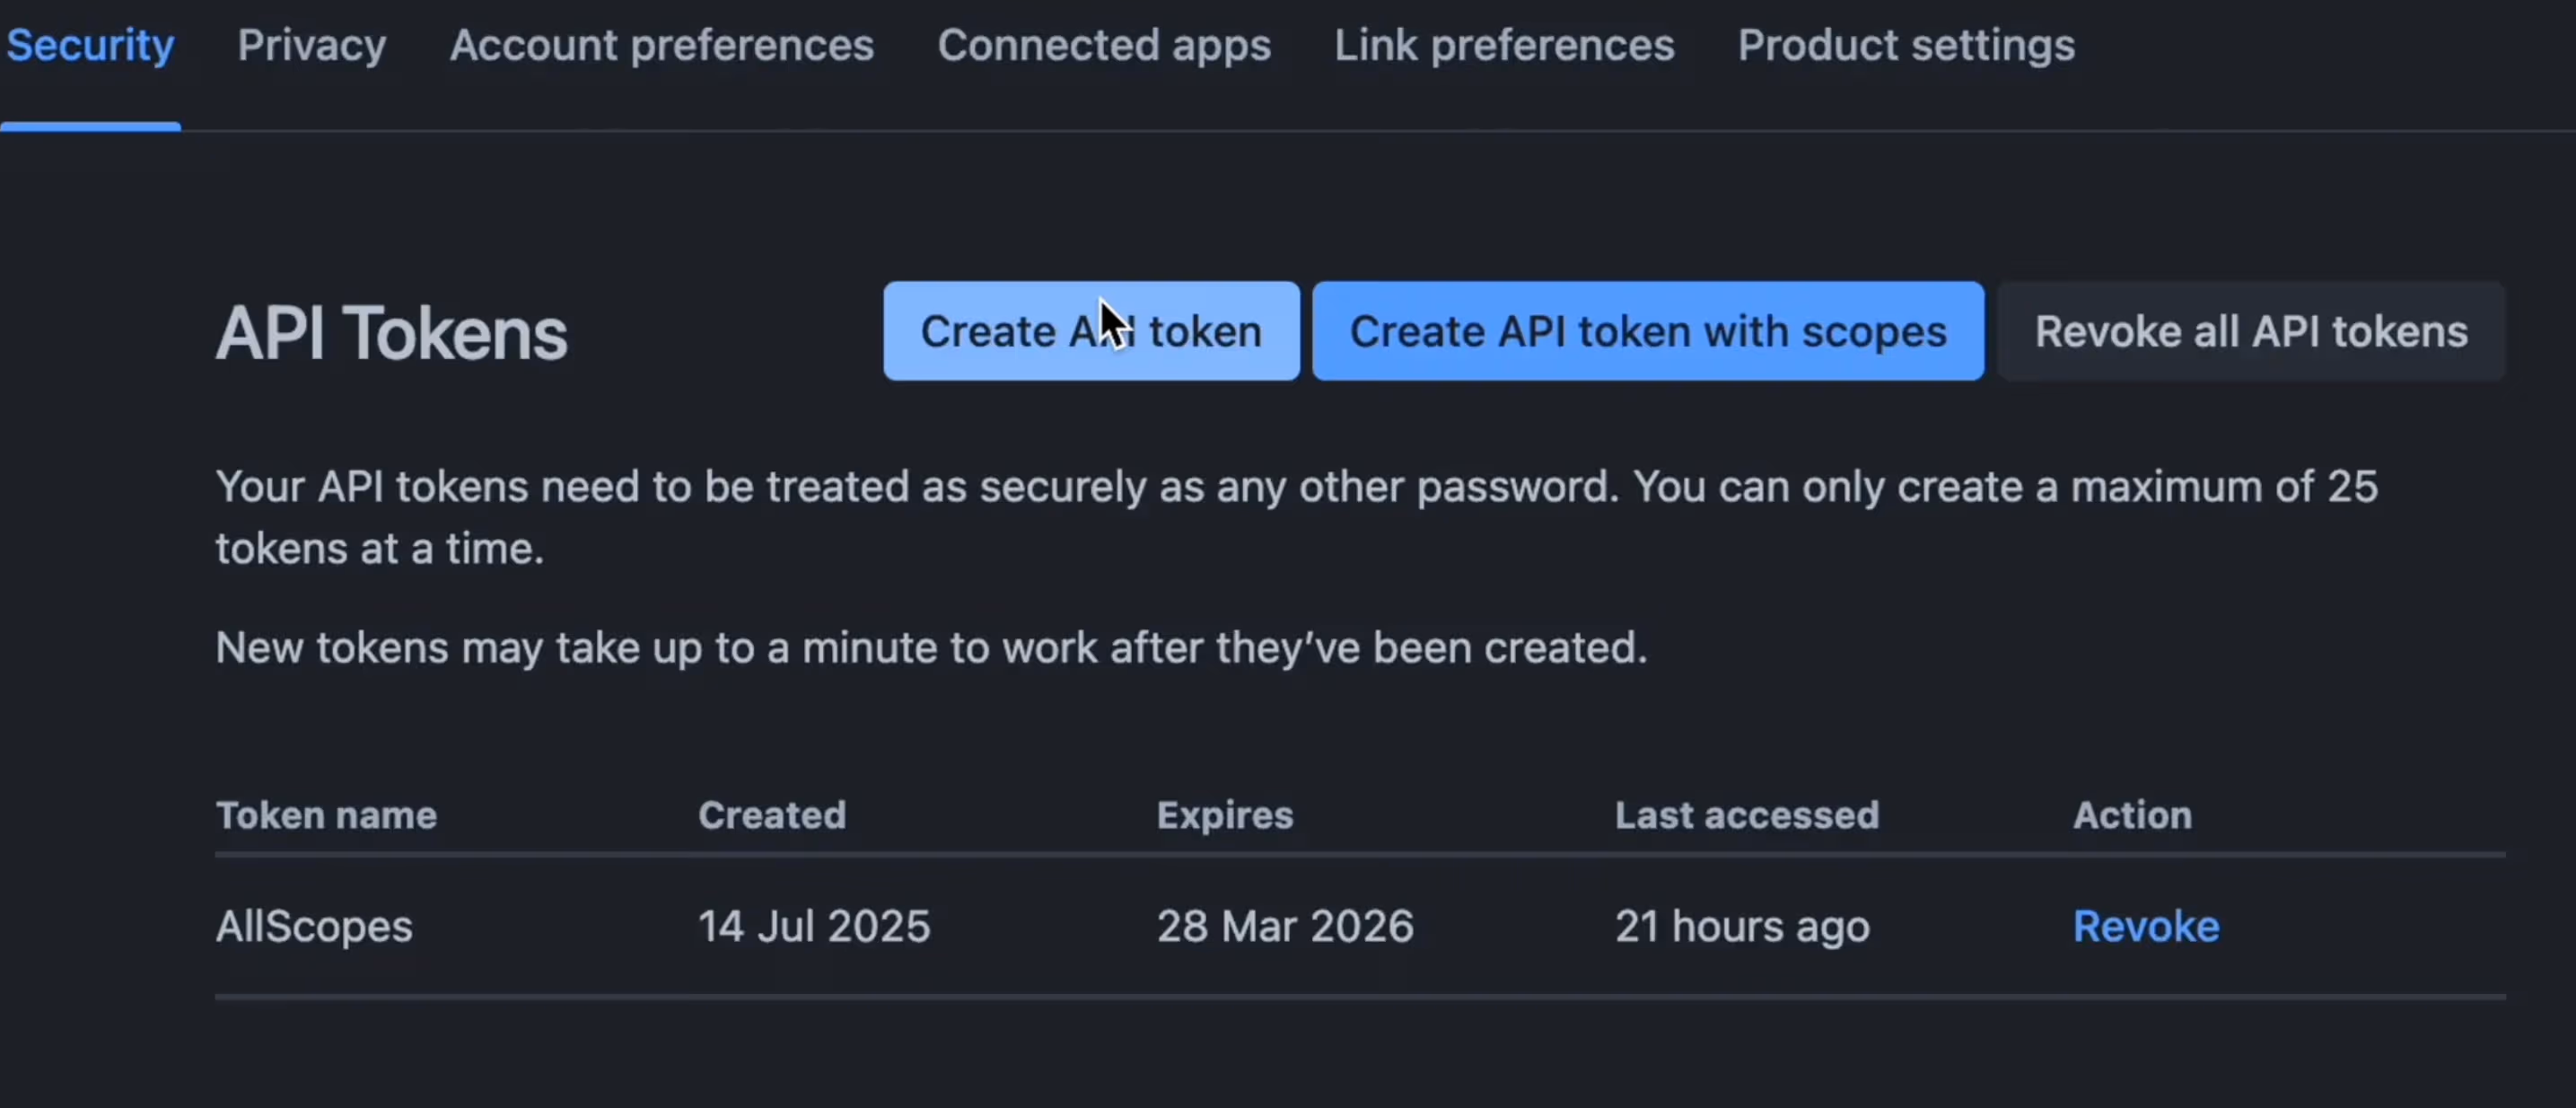Click Revoke all API tokens
This screenshot has width=2576, height=1108.
click(2254, 331)
